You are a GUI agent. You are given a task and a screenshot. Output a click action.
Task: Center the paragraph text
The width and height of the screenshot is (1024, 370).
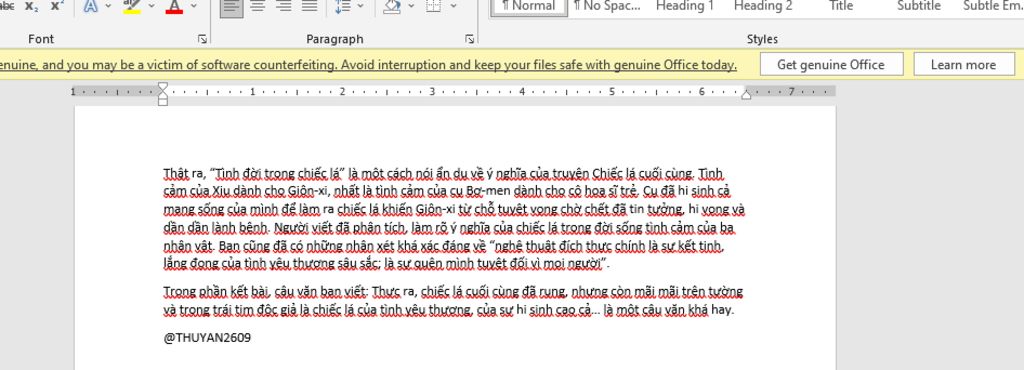(258, 7)
